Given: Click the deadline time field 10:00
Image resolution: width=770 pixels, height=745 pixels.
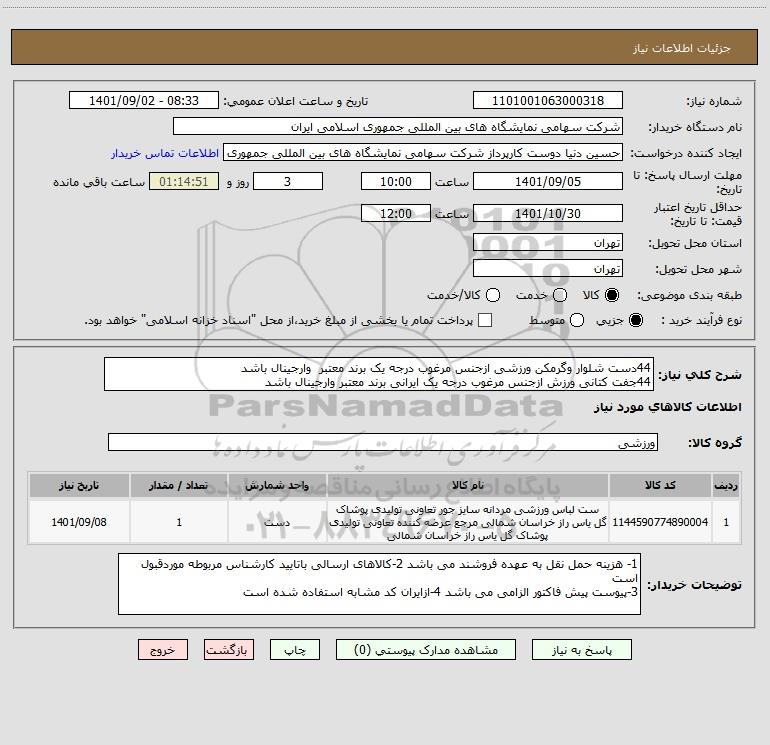Looking at the screenshot, I should click(396, 182).
